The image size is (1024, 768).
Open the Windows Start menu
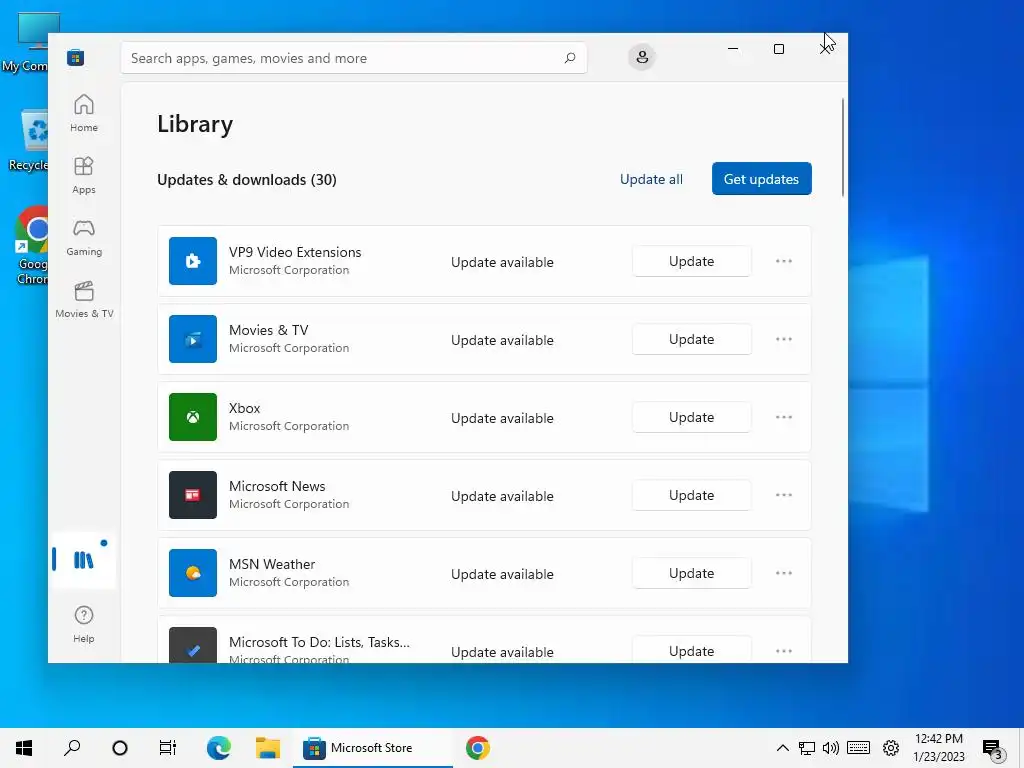pyautogui.click(x=24, y=748)
